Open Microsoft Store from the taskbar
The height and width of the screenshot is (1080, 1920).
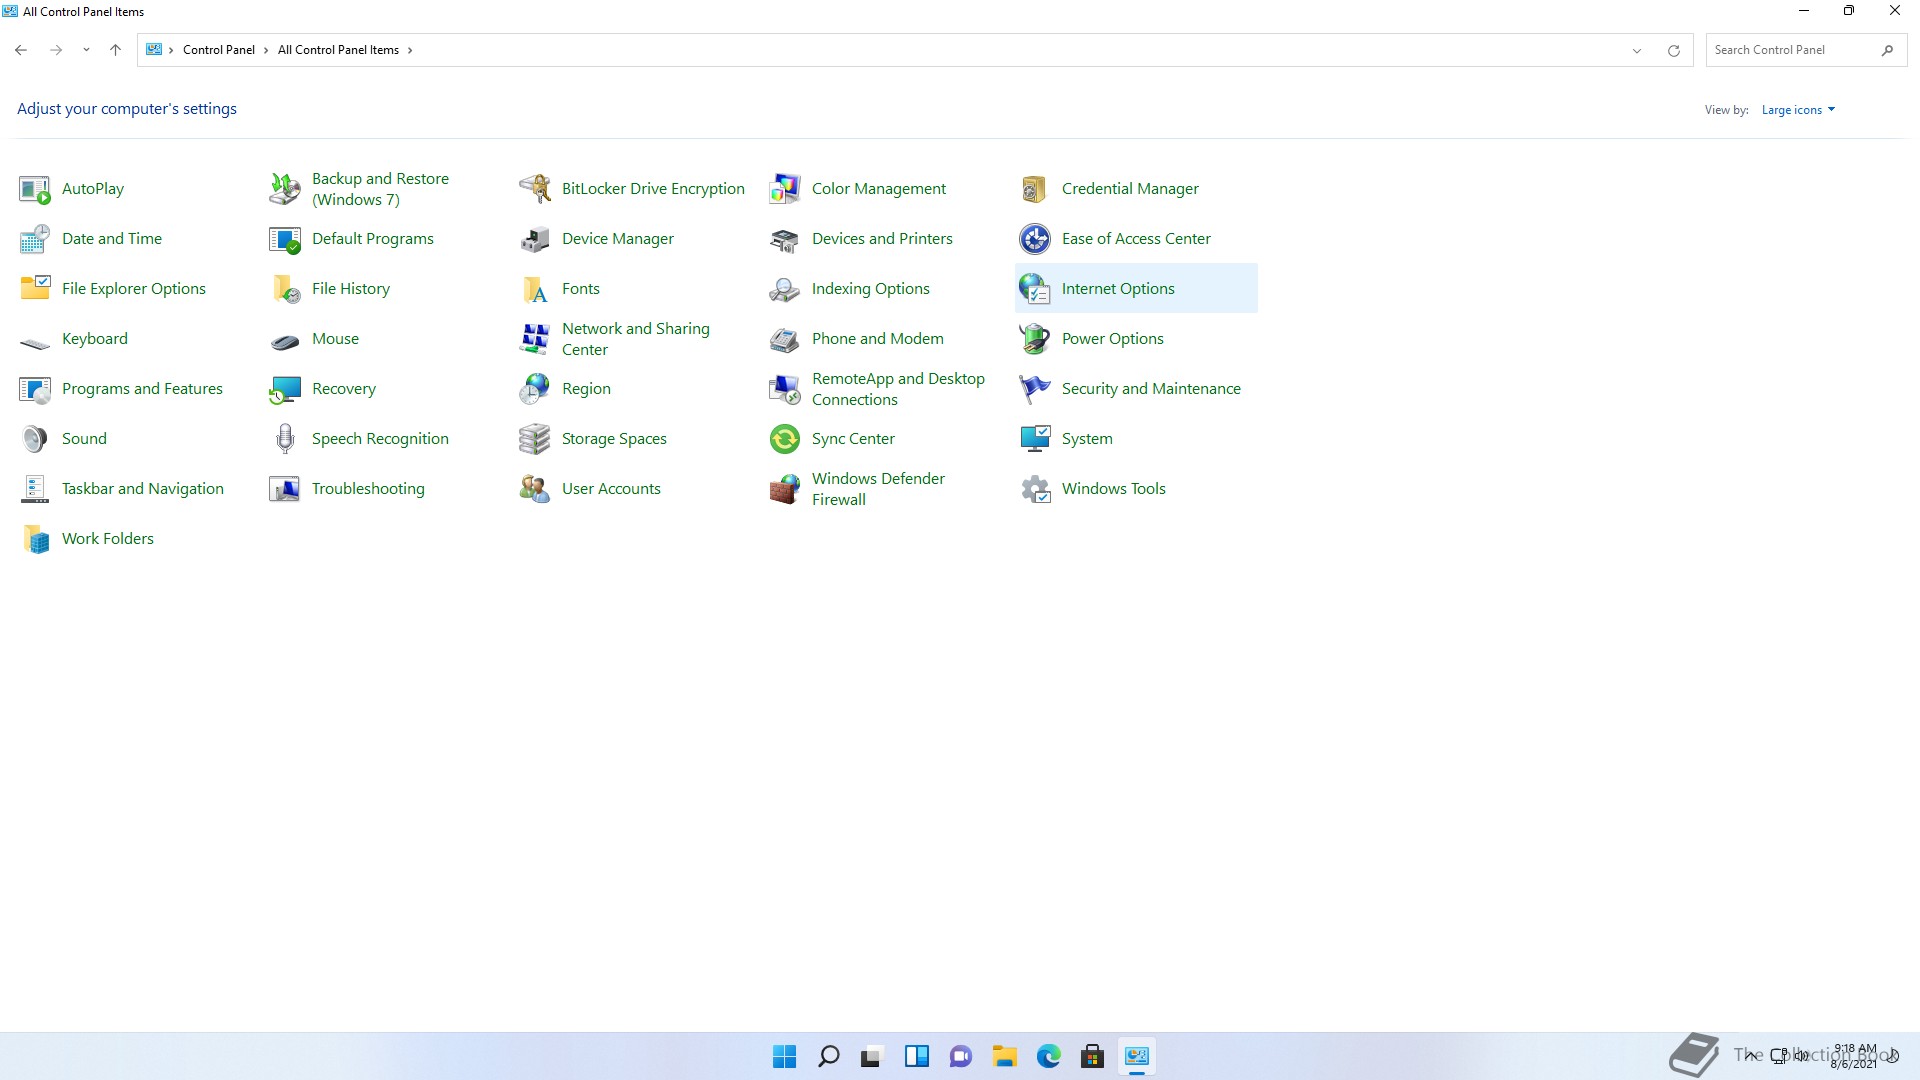coord(1093,1056)
